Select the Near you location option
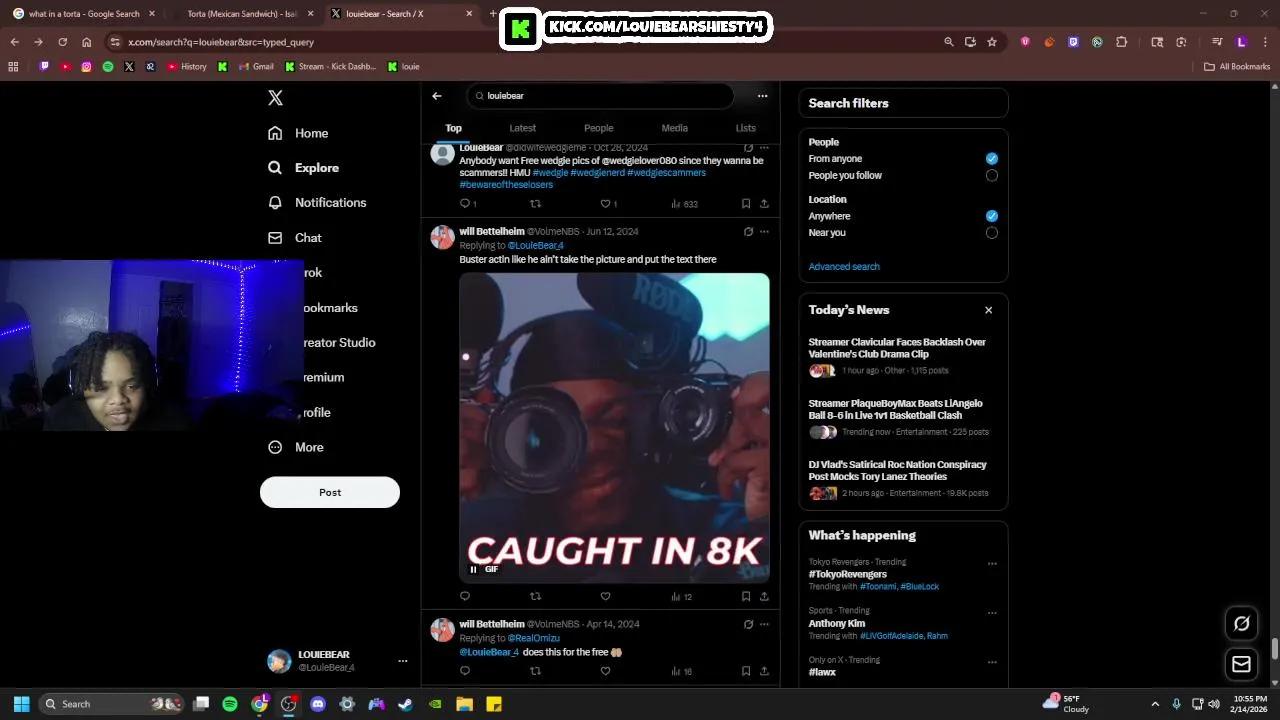 pos(991,233)
